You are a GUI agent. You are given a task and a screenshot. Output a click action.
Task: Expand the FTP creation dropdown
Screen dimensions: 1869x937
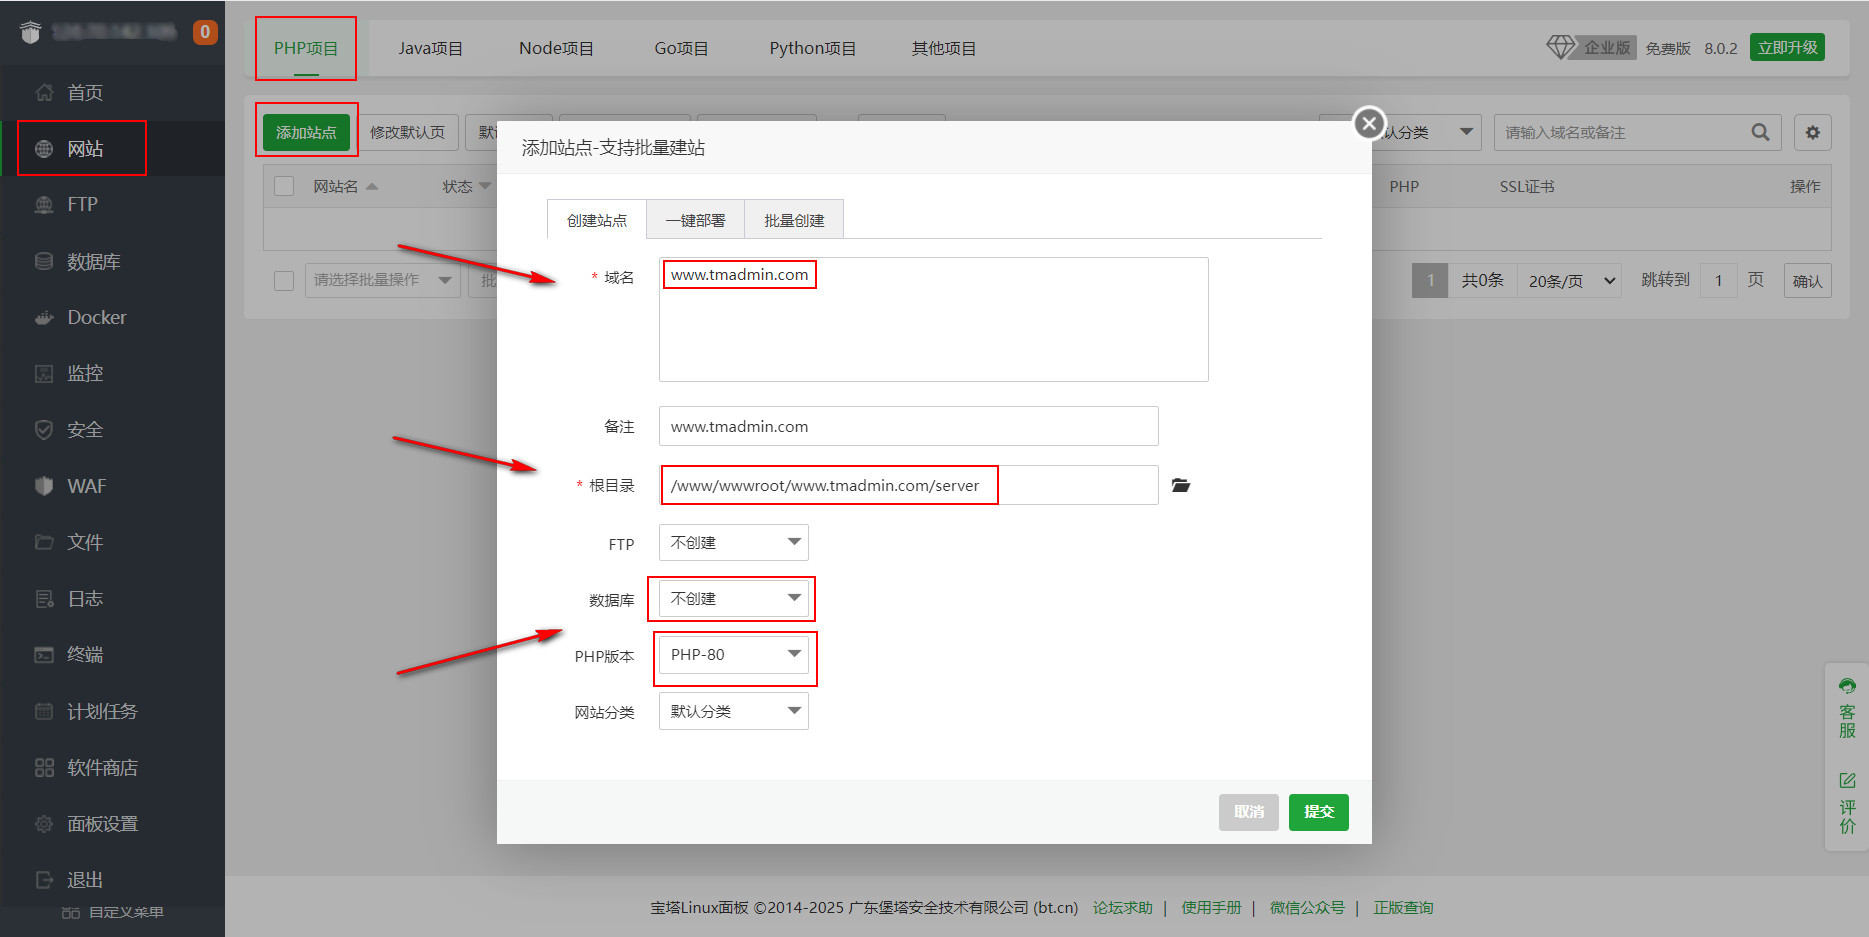pos(733,542)
